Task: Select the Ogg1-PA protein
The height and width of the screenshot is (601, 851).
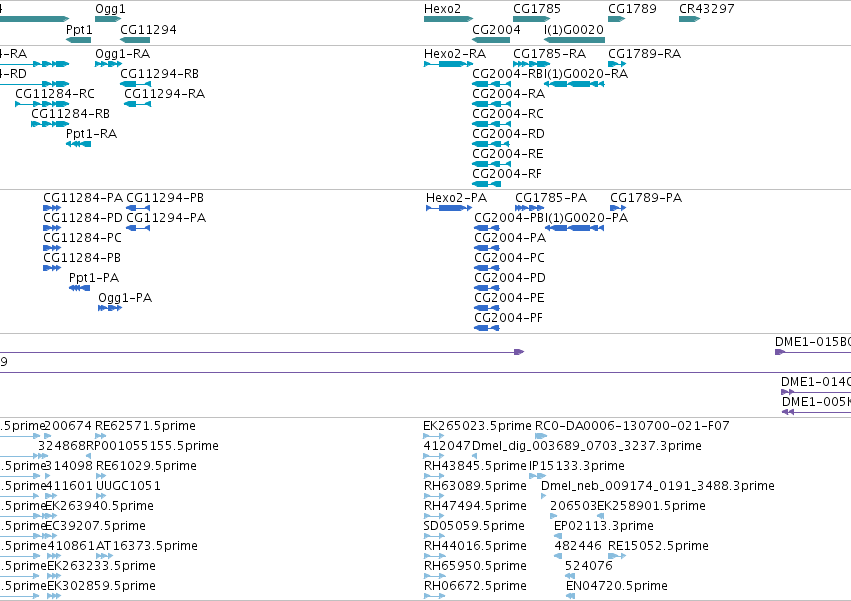Action: click(110, 308)
